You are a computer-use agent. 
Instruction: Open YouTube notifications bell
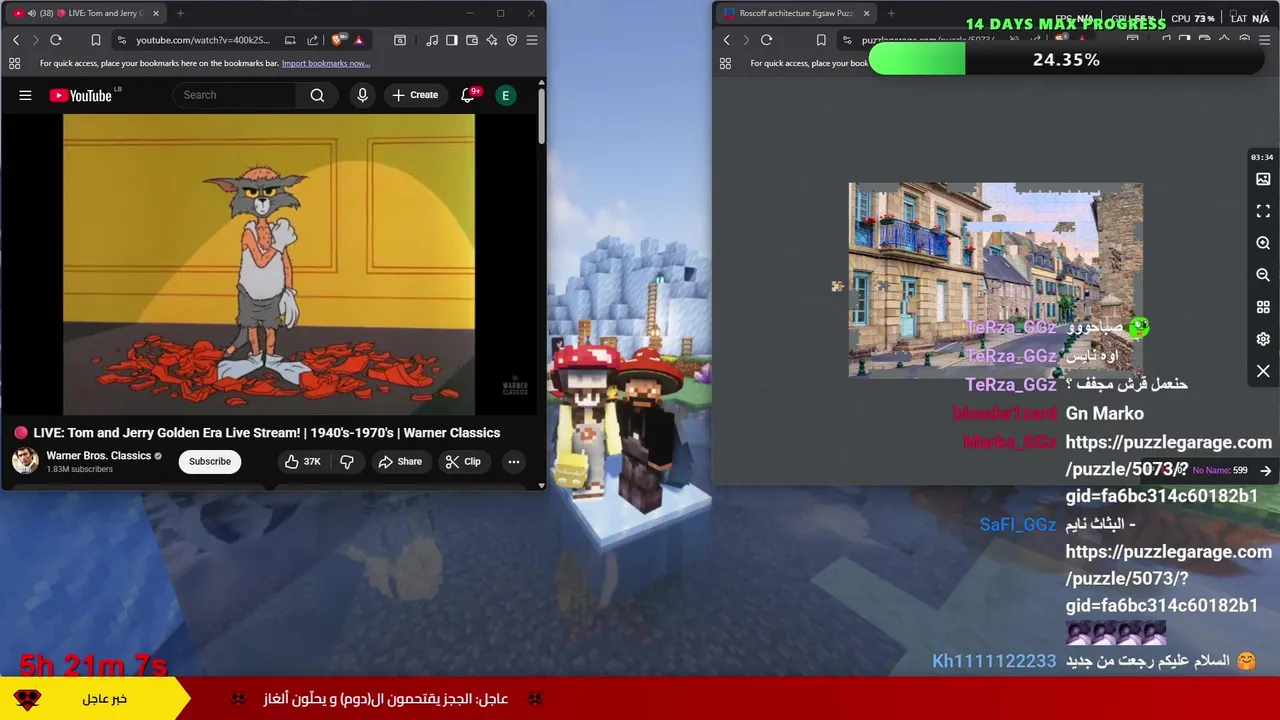pyautogui.click(x=468, y=95)
